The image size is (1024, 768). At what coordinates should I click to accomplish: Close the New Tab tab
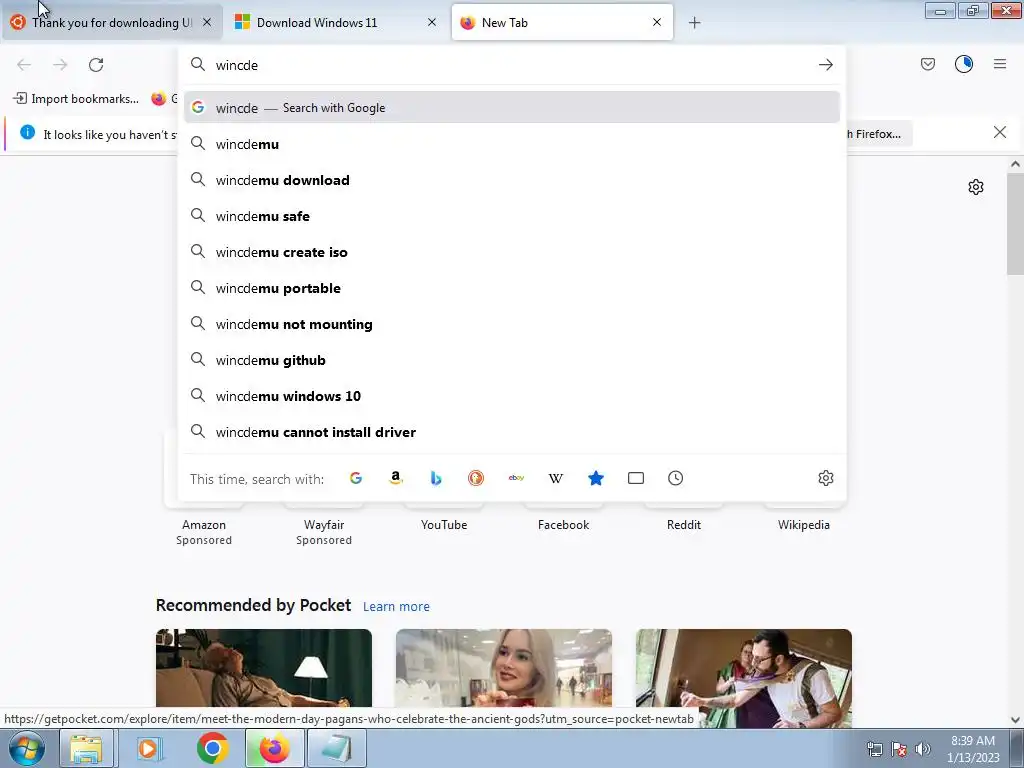657,22
